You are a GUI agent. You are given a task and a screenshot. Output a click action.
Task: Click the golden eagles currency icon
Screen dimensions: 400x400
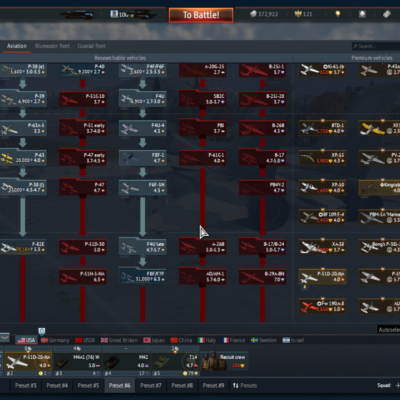click(x=298, y=14)
